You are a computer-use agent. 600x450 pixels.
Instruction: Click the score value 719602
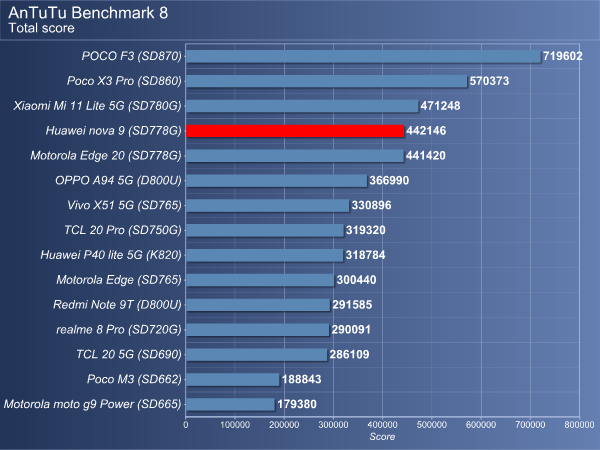click(562, 56)
